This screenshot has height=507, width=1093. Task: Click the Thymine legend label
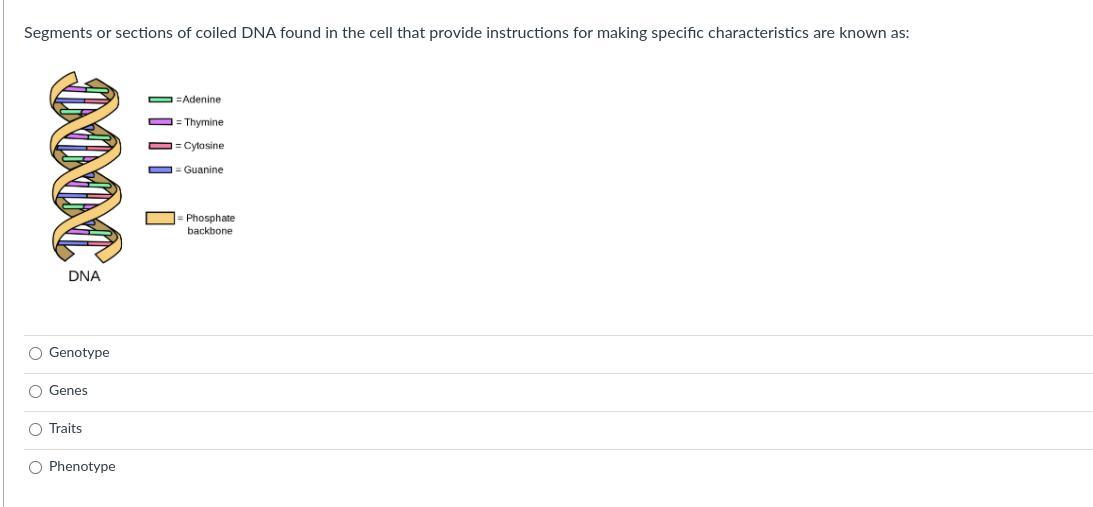point(203,122)
